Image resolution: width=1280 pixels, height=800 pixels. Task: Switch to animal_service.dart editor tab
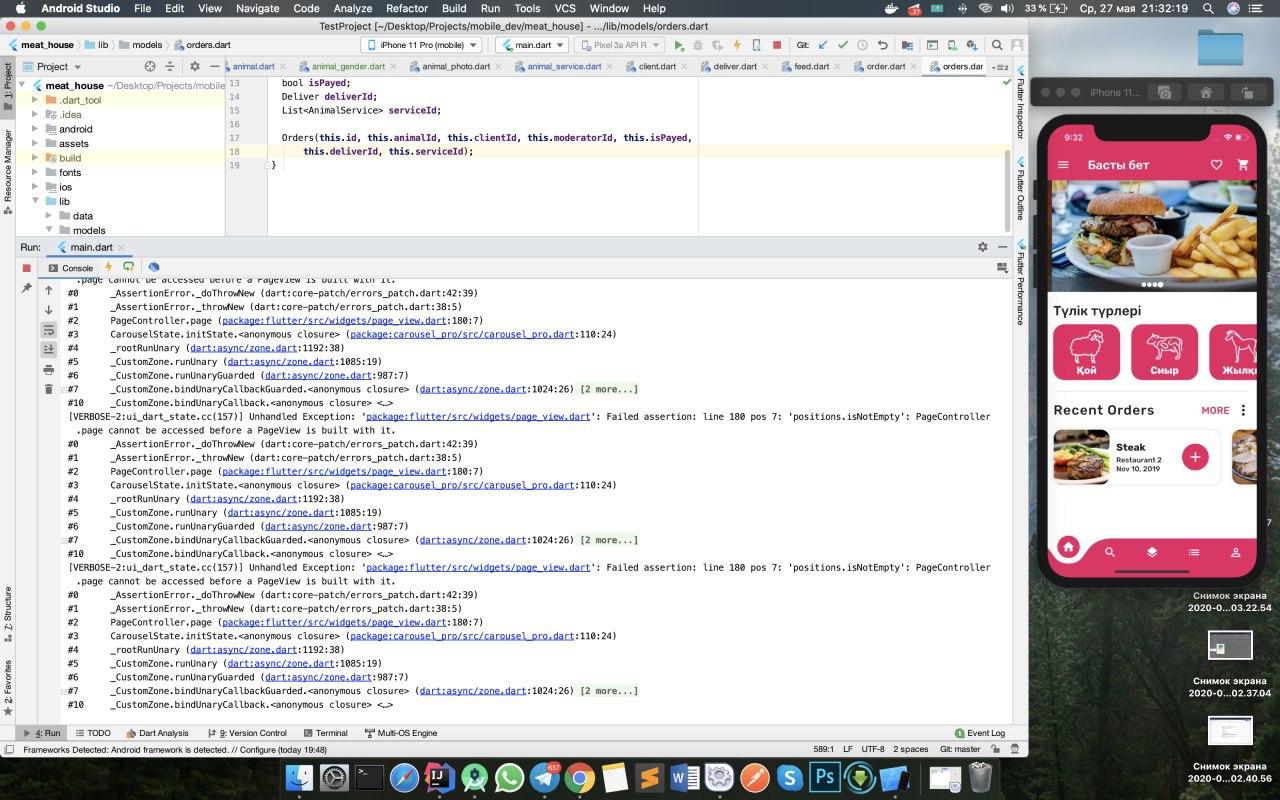click(564, 67)
